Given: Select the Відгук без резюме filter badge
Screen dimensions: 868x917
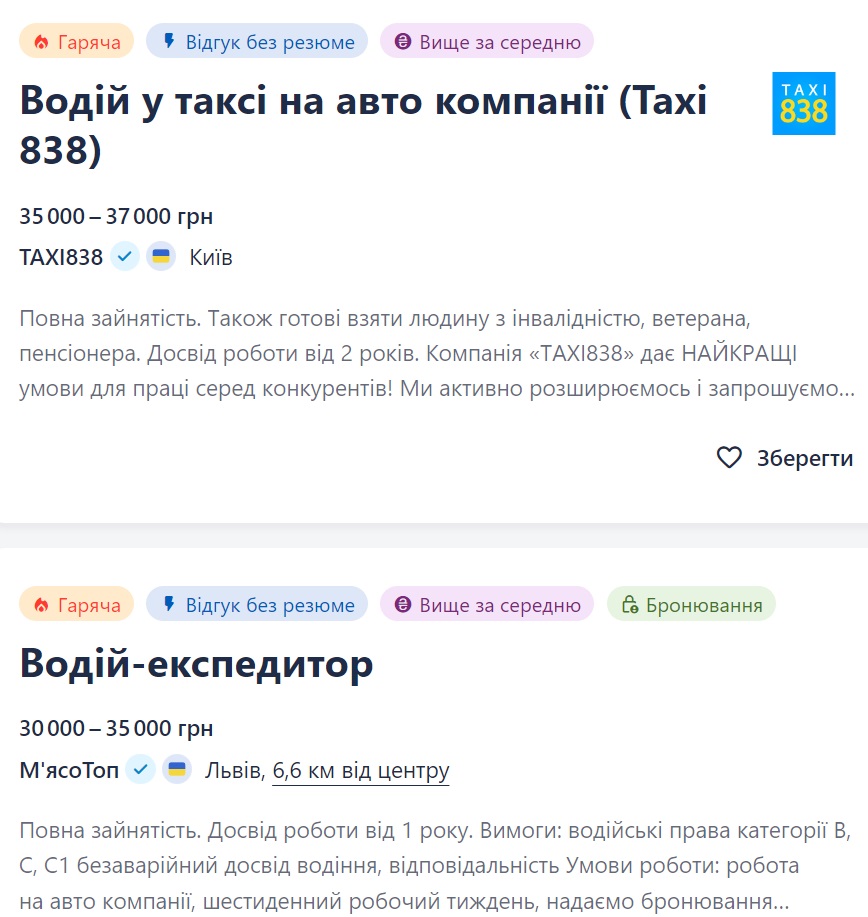Looking at the screenshot, I should pos(256,41).
